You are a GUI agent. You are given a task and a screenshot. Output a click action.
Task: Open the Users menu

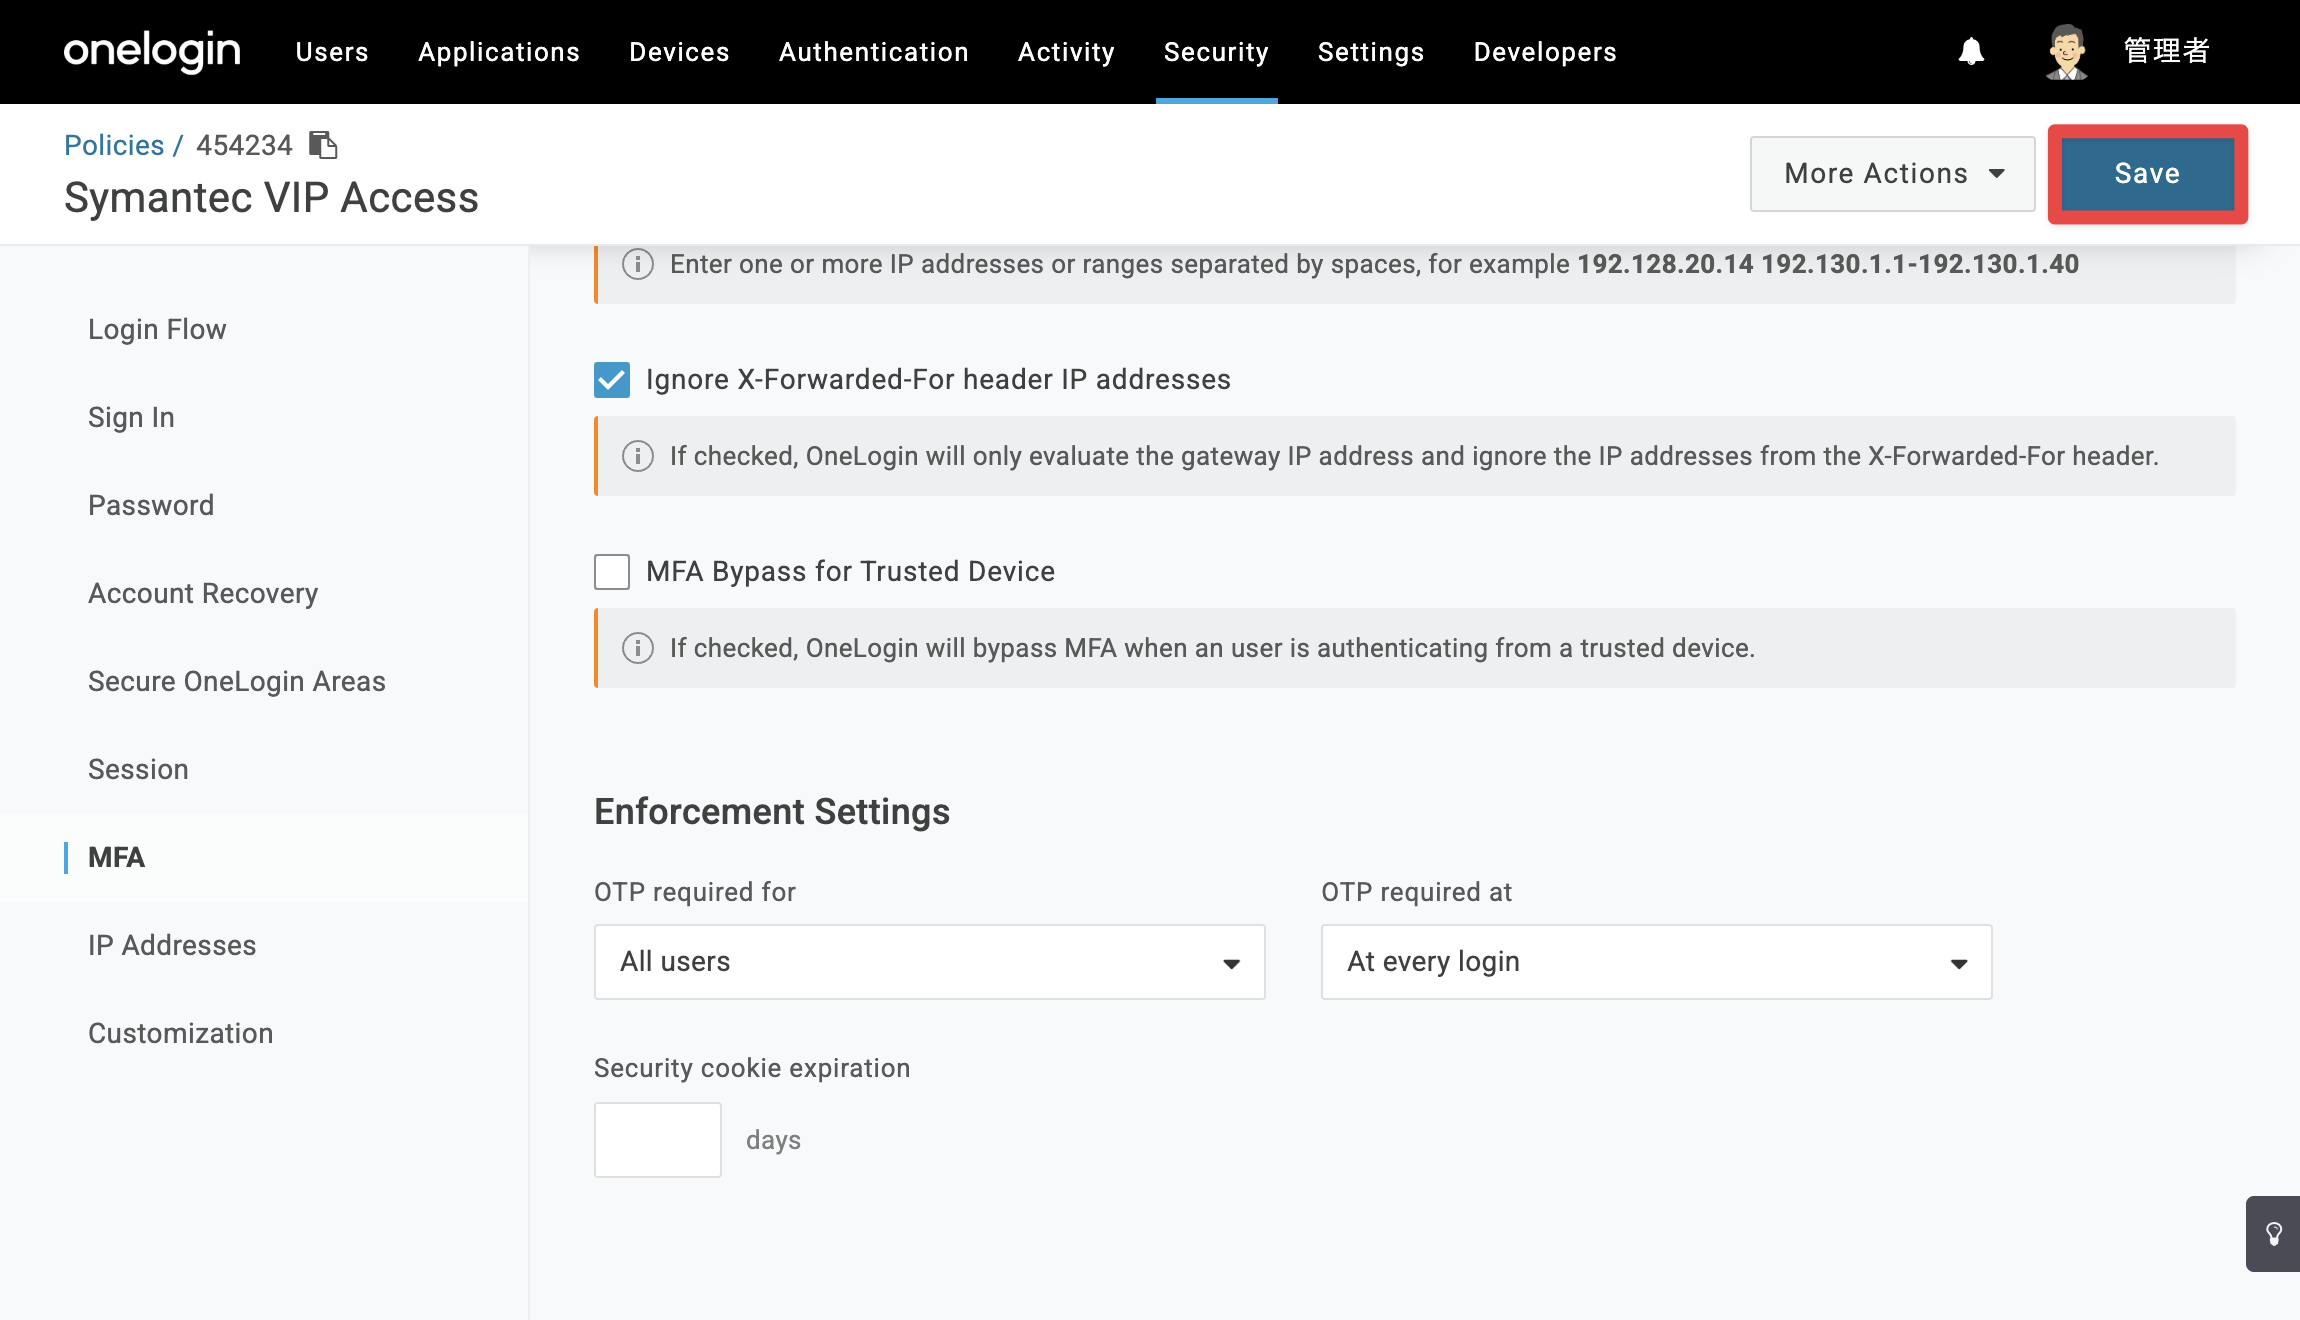[332, 52]
